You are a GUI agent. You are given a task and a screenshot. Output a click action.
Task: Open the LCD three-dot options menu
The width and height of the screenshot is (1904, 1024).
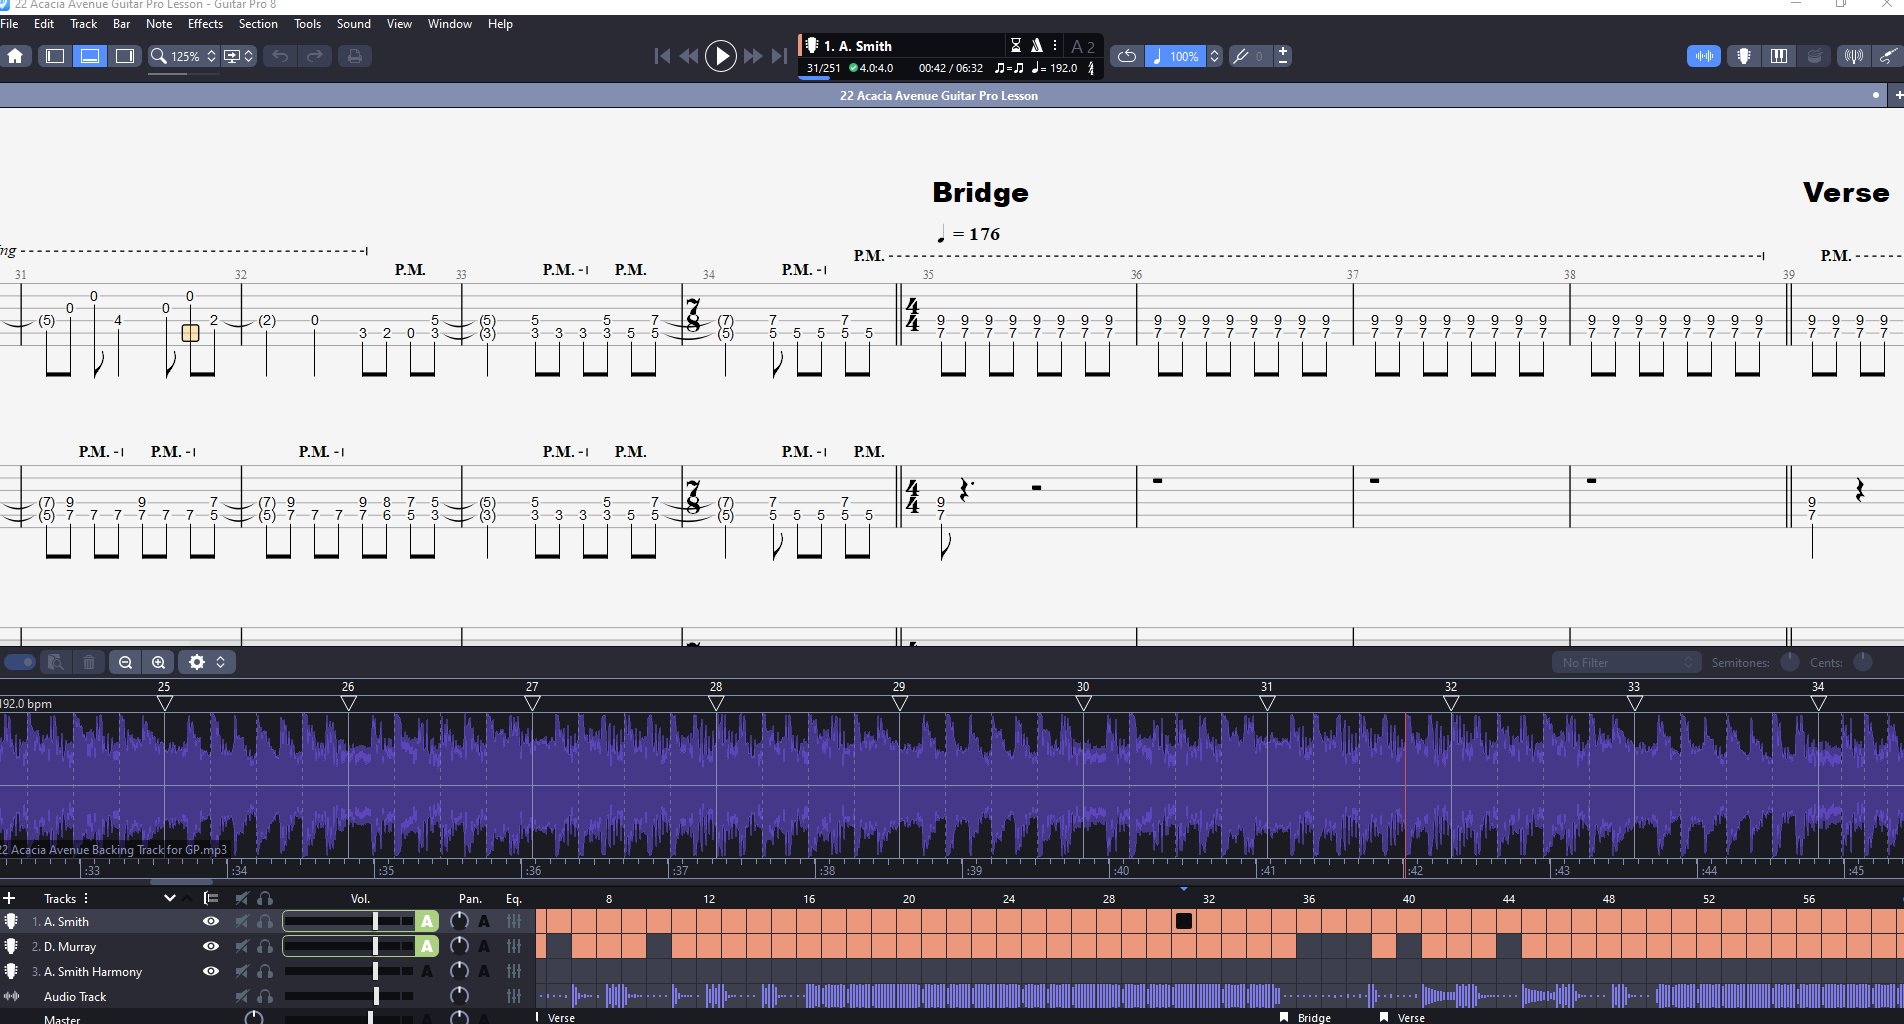[1054, 45]
